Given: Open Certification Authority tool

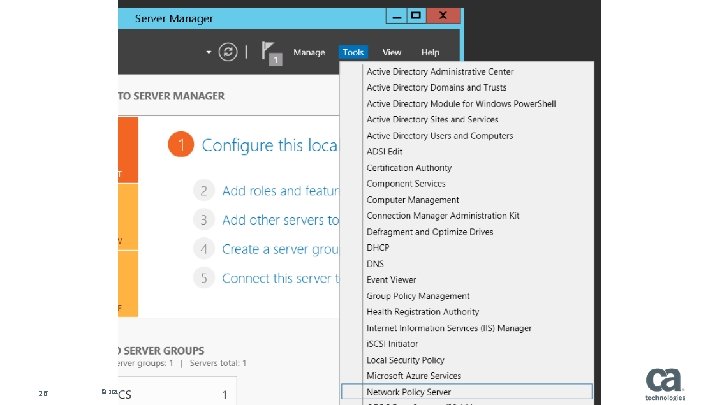Looking at the screenshot, I should 409,168.
